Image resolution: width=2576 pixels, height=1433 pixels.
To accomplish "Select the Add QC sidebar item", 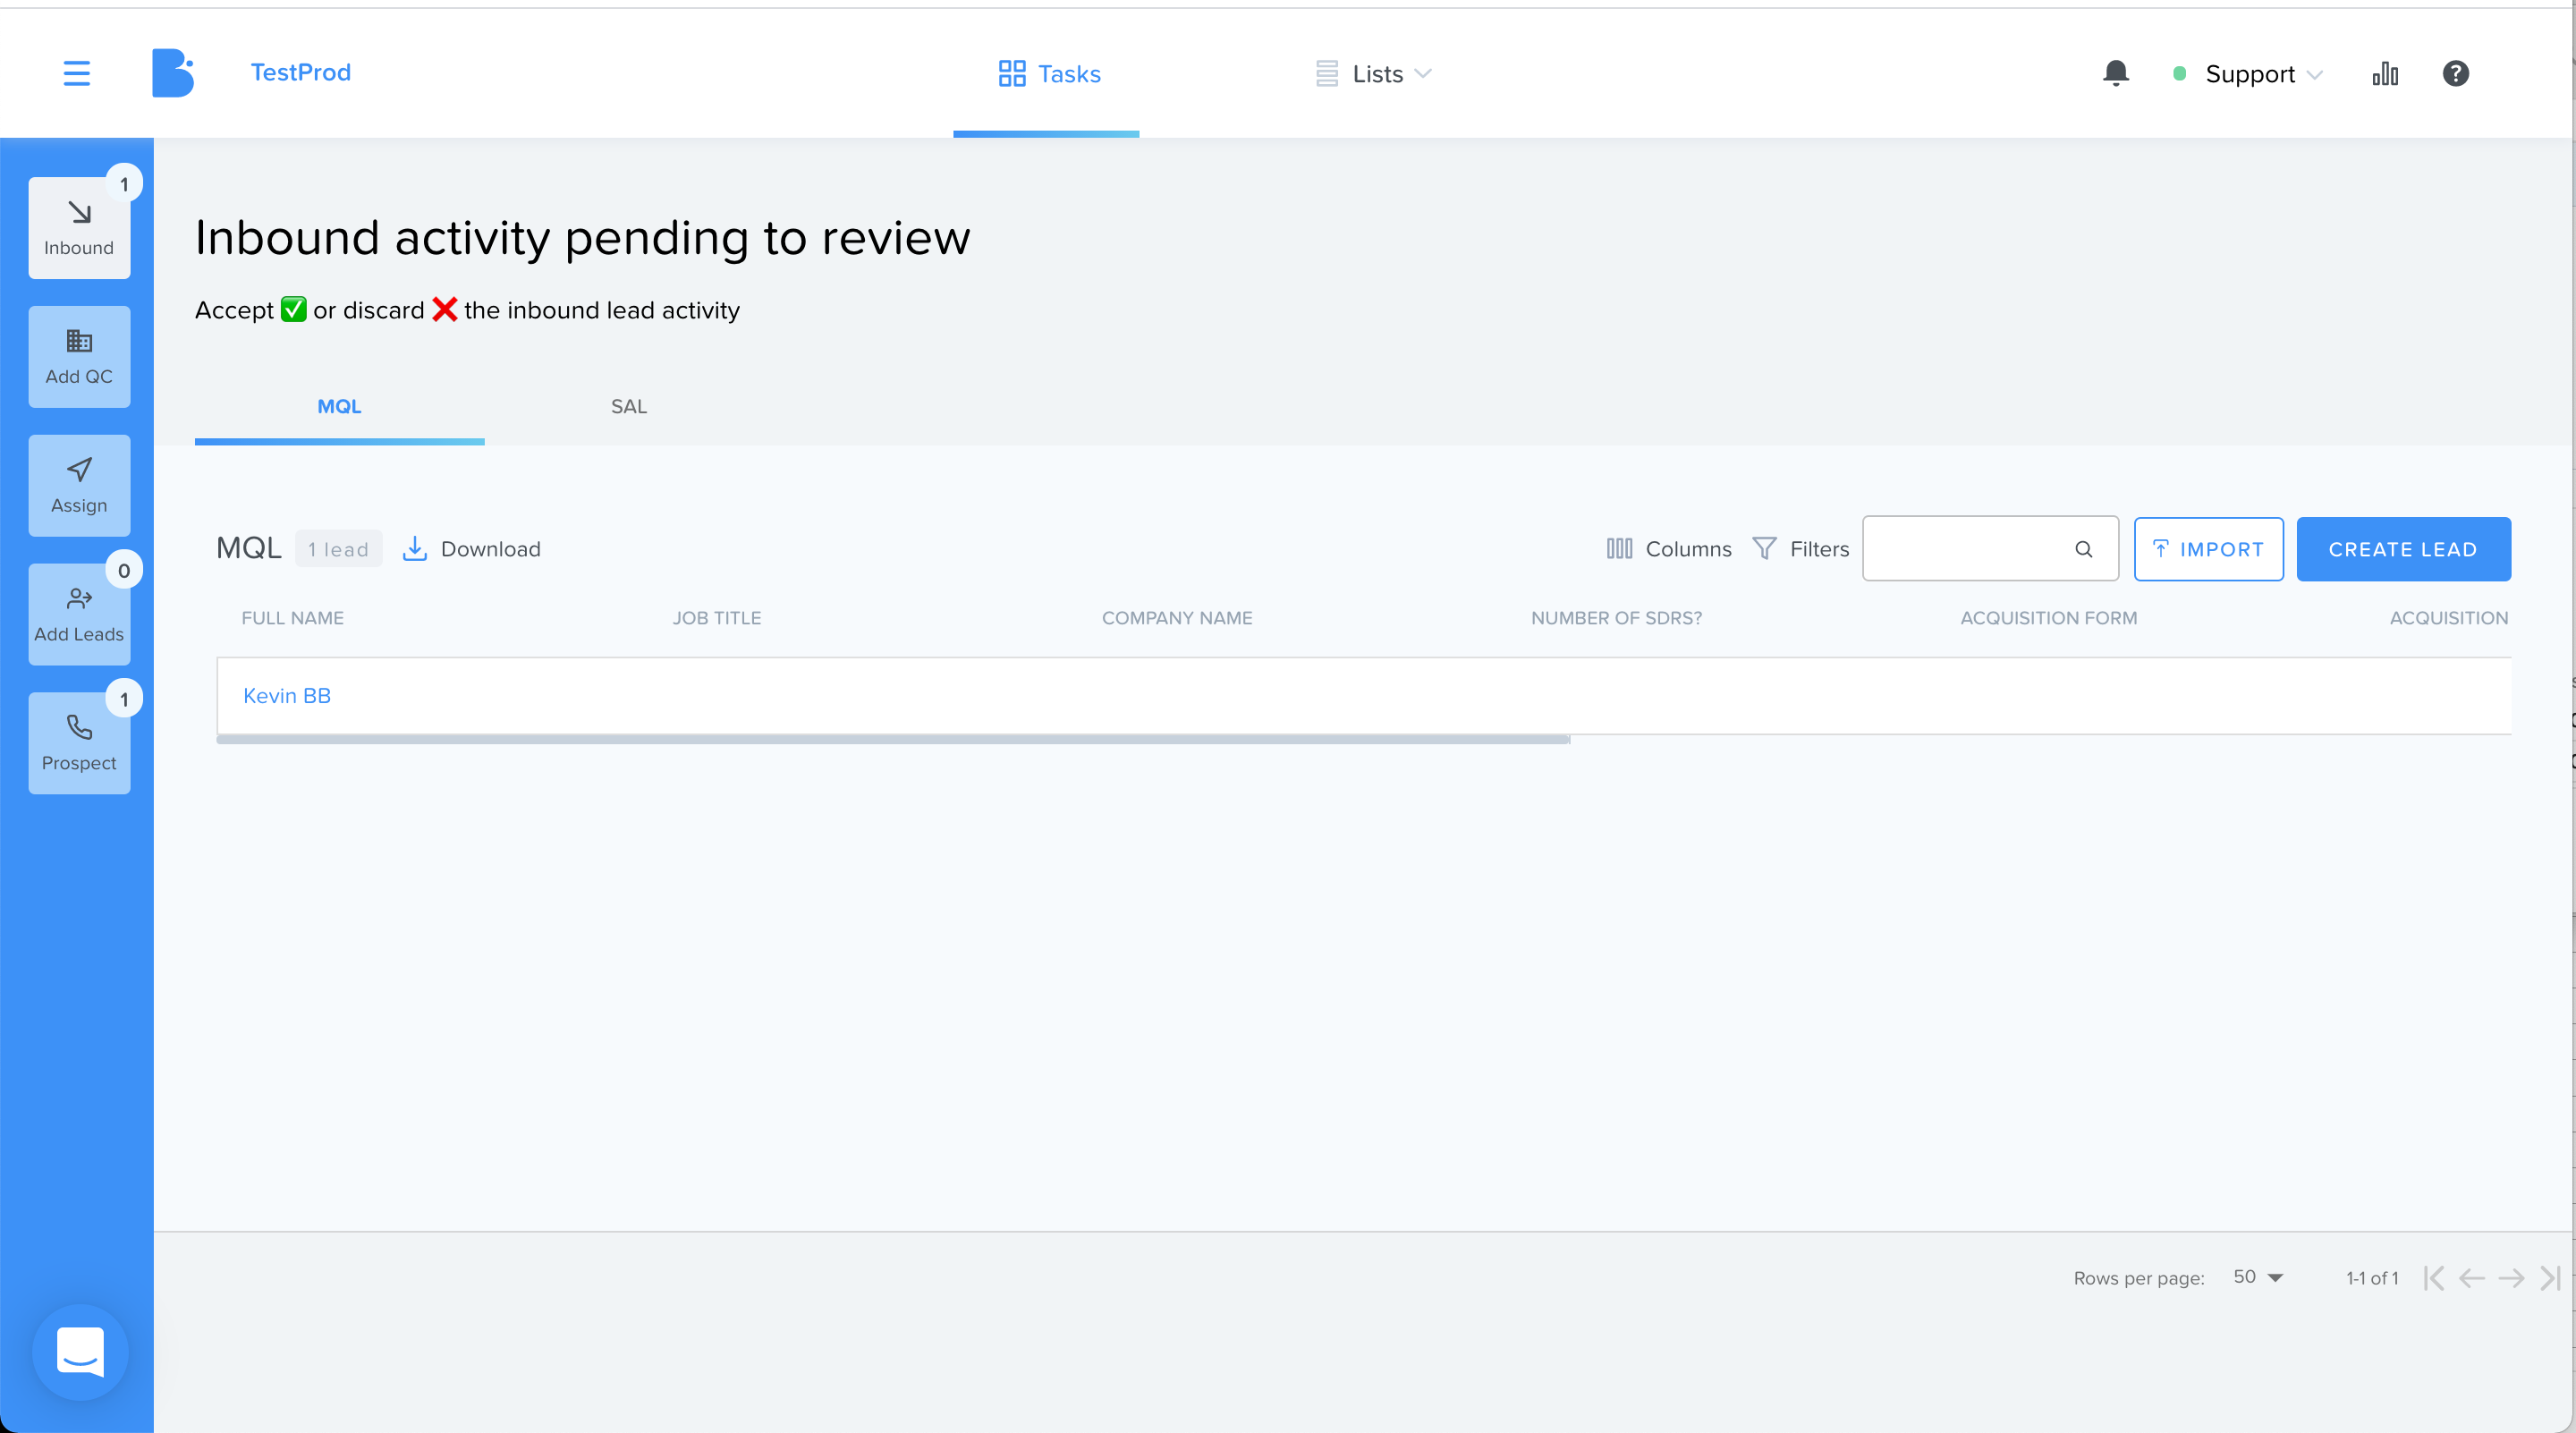I will (x=79, y=357).
